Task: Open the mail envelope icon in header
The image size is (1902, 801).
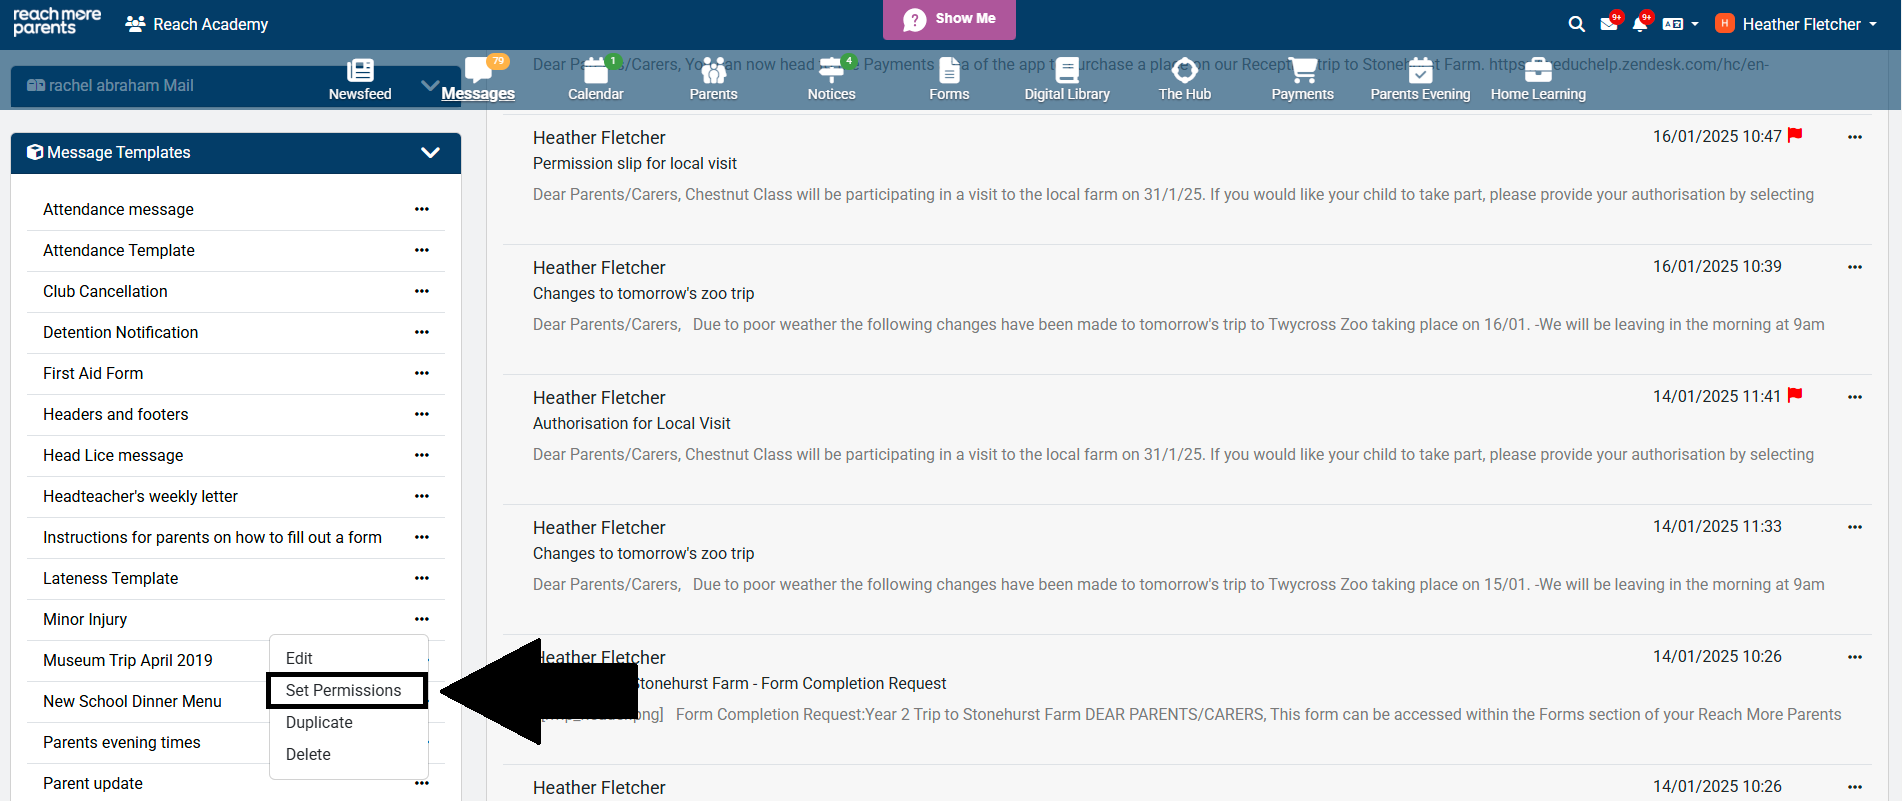Action: (x=1609, y=24)
